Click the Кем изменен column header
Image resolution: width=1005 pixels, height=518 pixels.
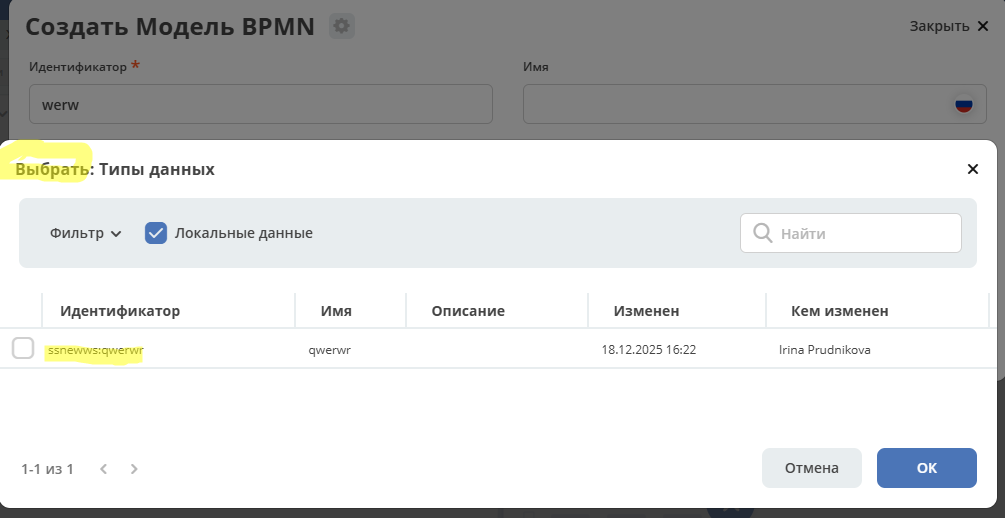click(839, 311)
